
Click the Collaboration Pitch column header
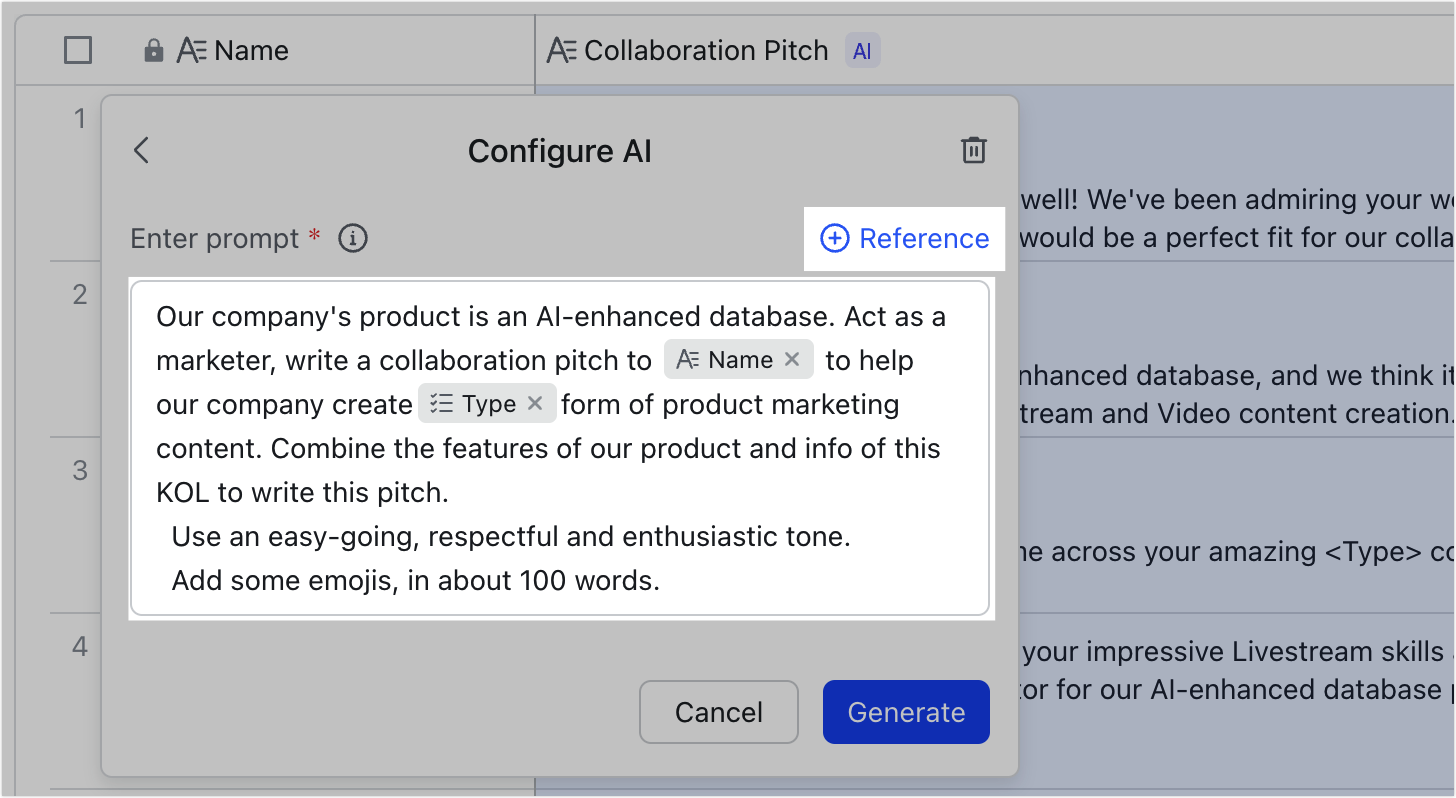click(x=706, y=50)
